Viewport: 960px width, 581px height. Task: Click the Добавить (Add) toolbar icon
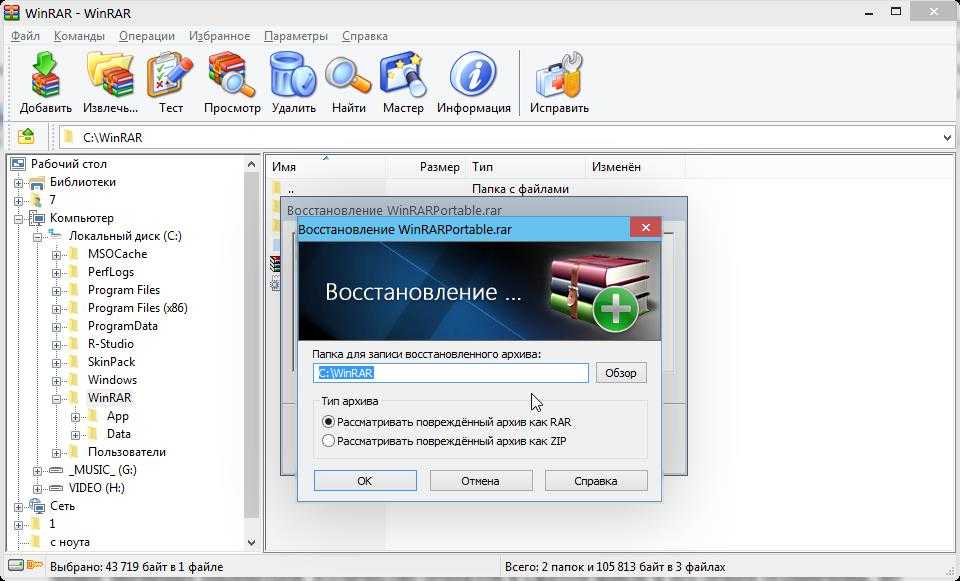point(46,75)
